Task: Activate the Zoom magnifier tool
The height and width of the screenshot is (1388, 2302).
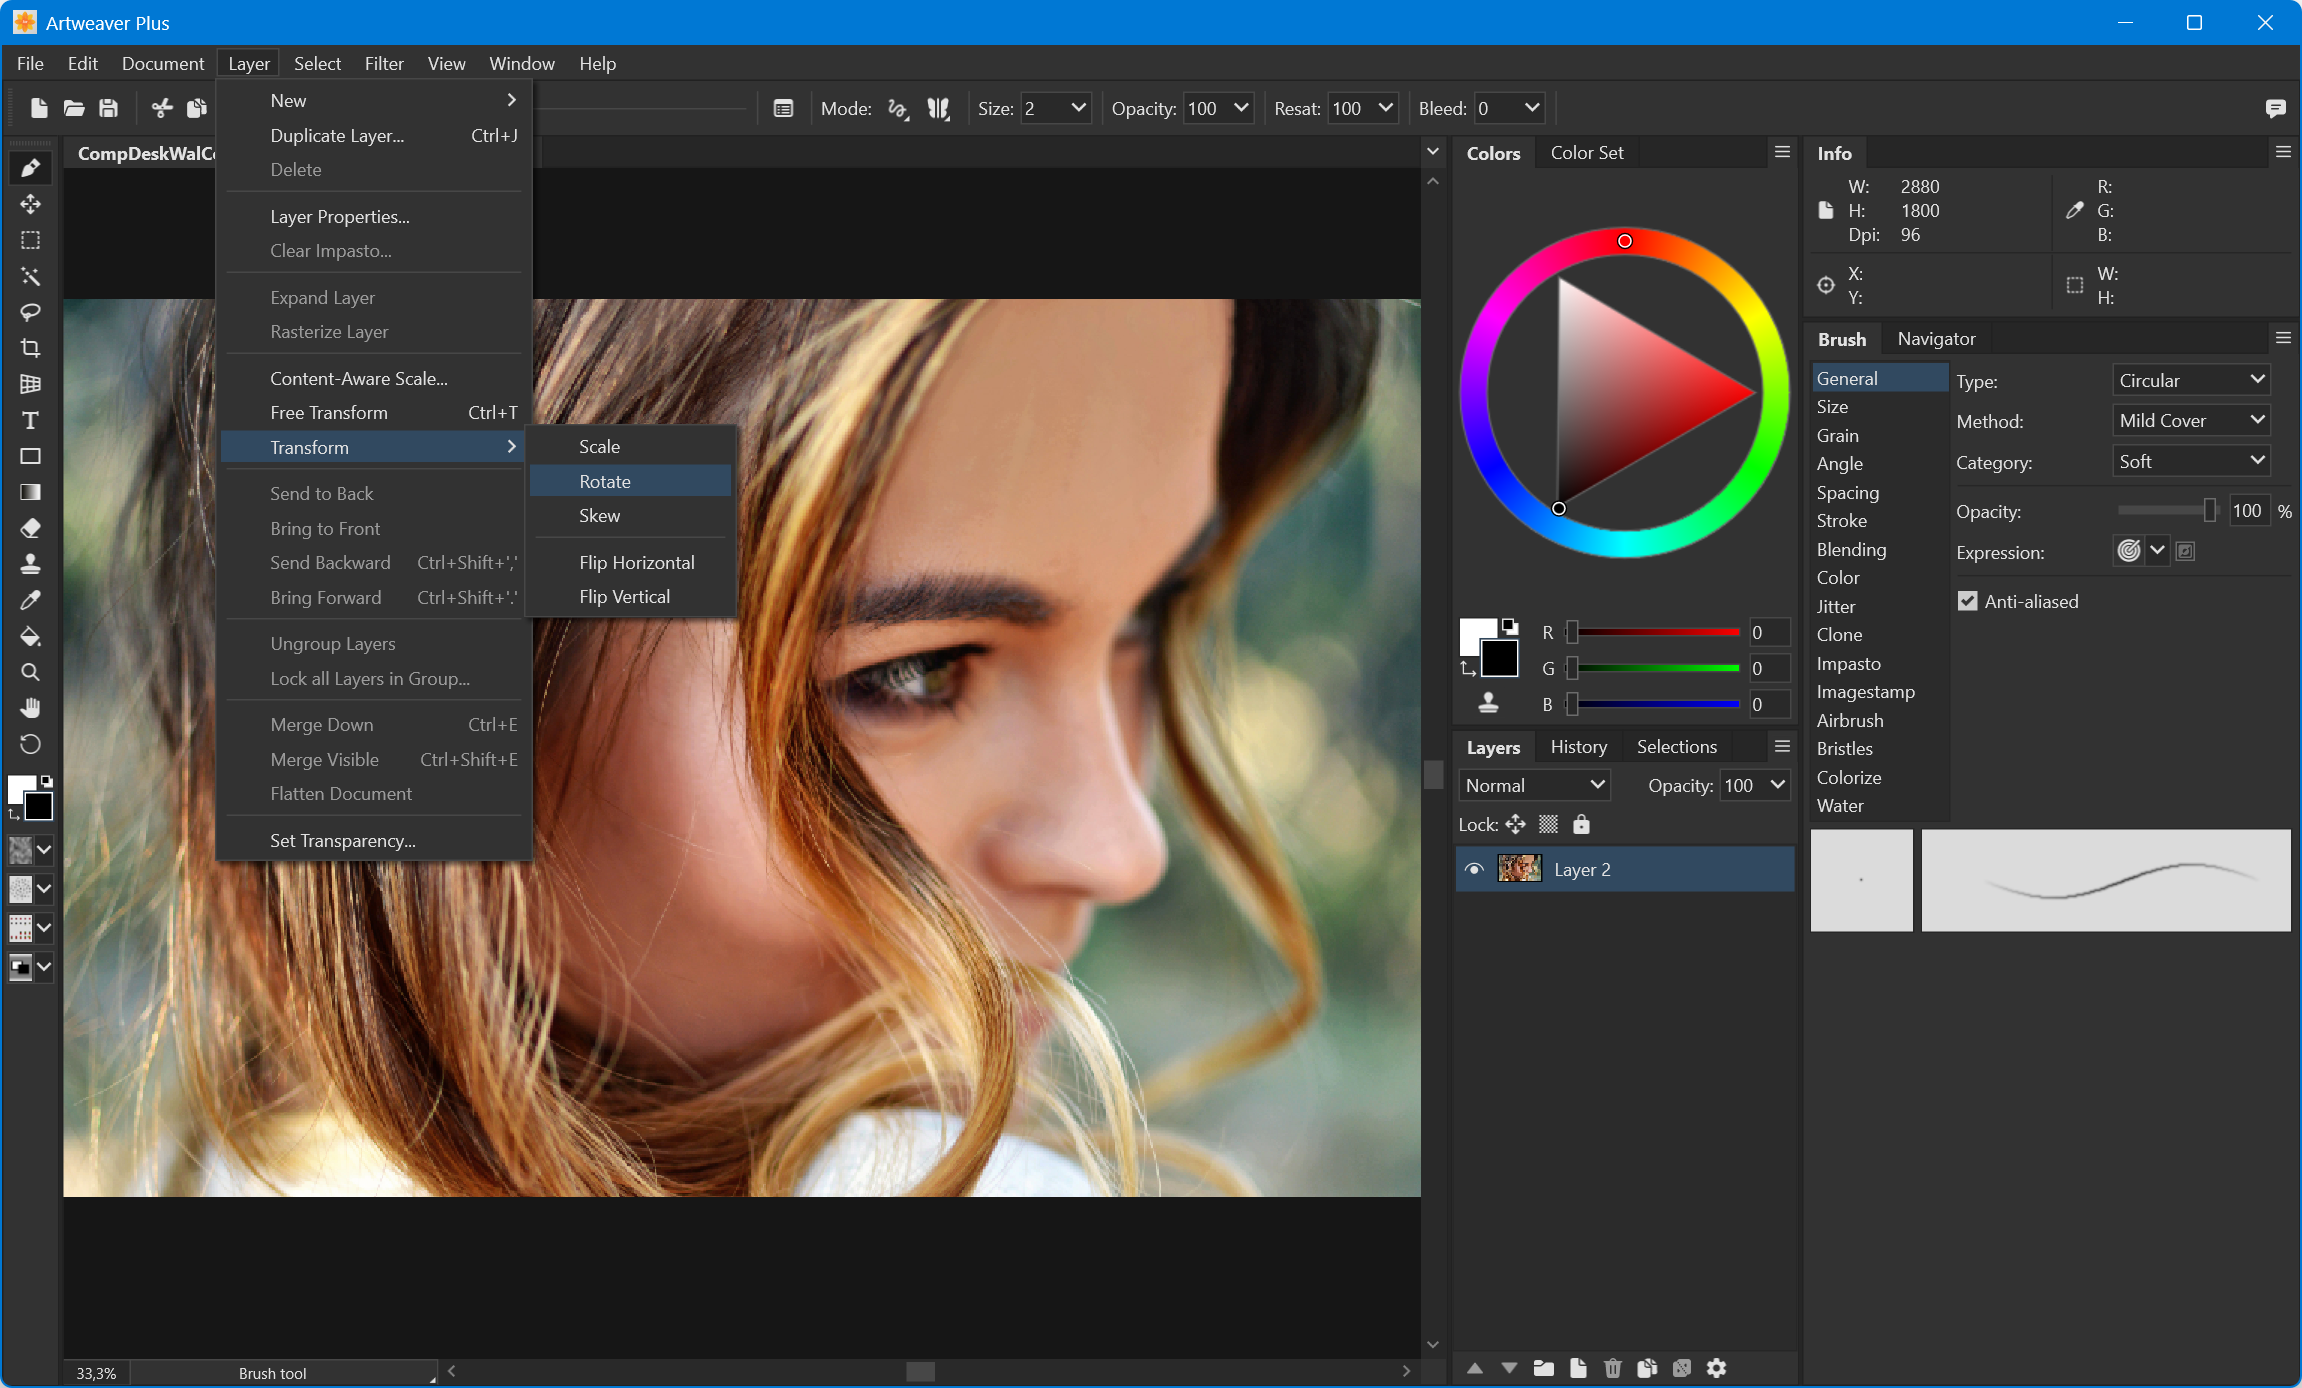Action: (30, 672)
